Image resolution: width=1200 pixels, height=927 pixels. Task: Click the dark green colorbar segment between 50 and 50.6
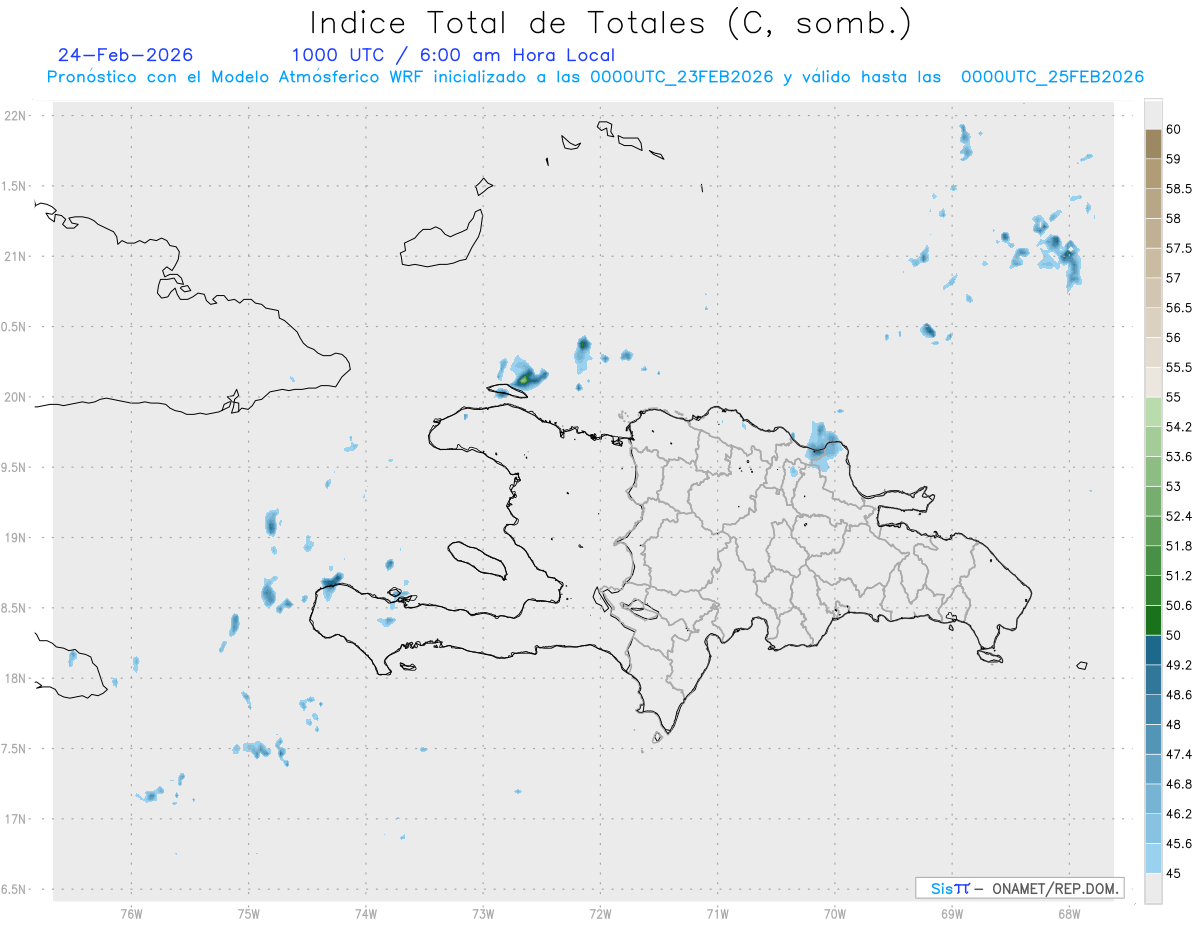pyautogui.click(x=1153, y=620)
